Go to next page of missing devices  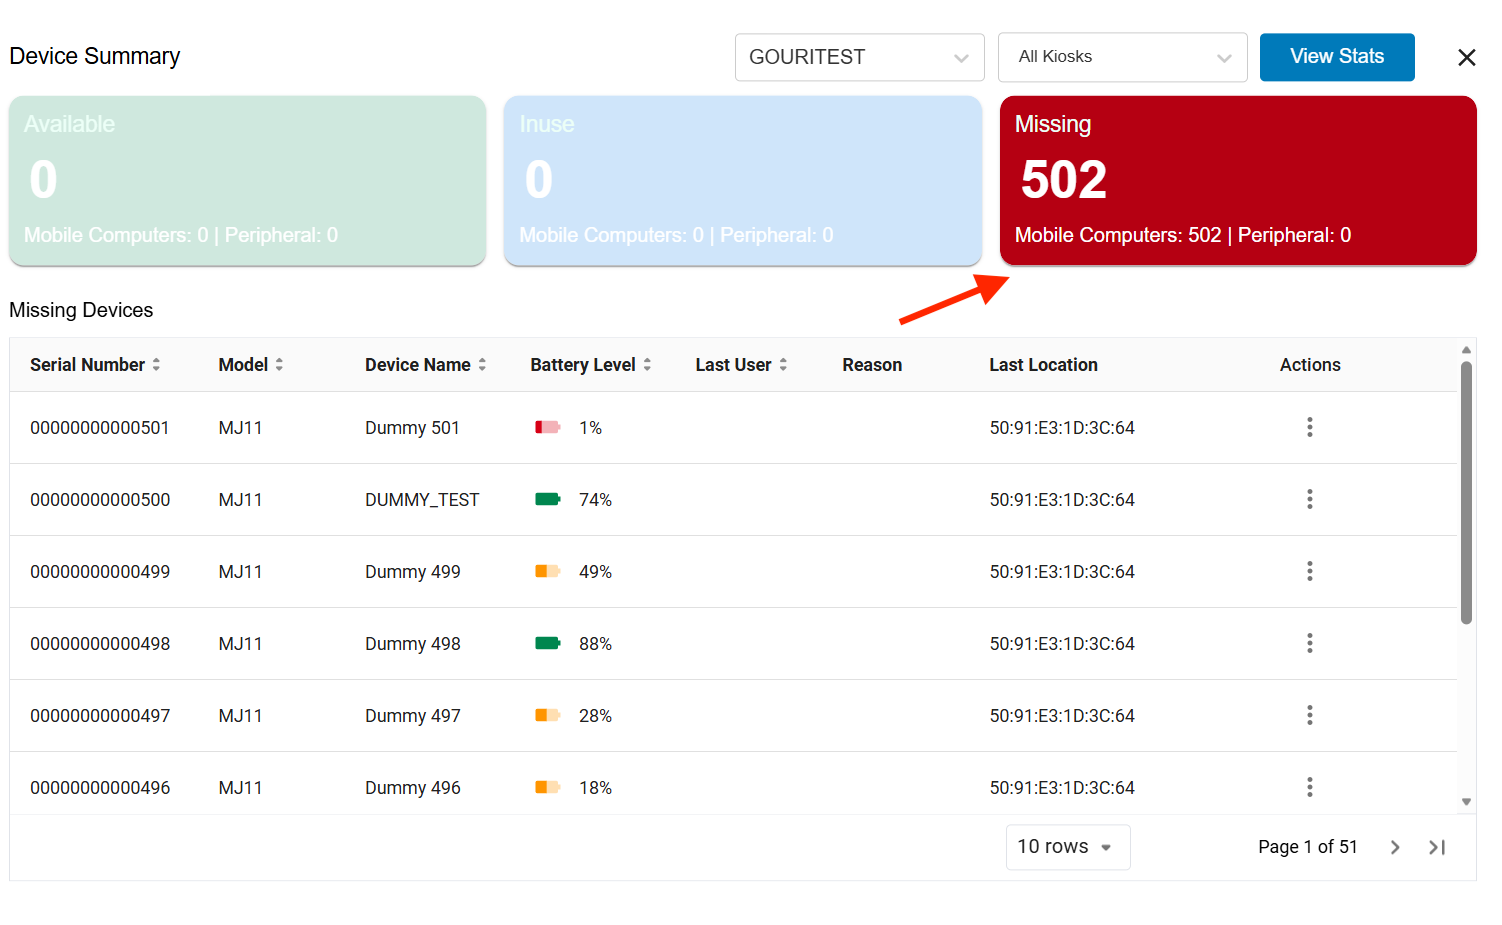[x=1395, y=847]
